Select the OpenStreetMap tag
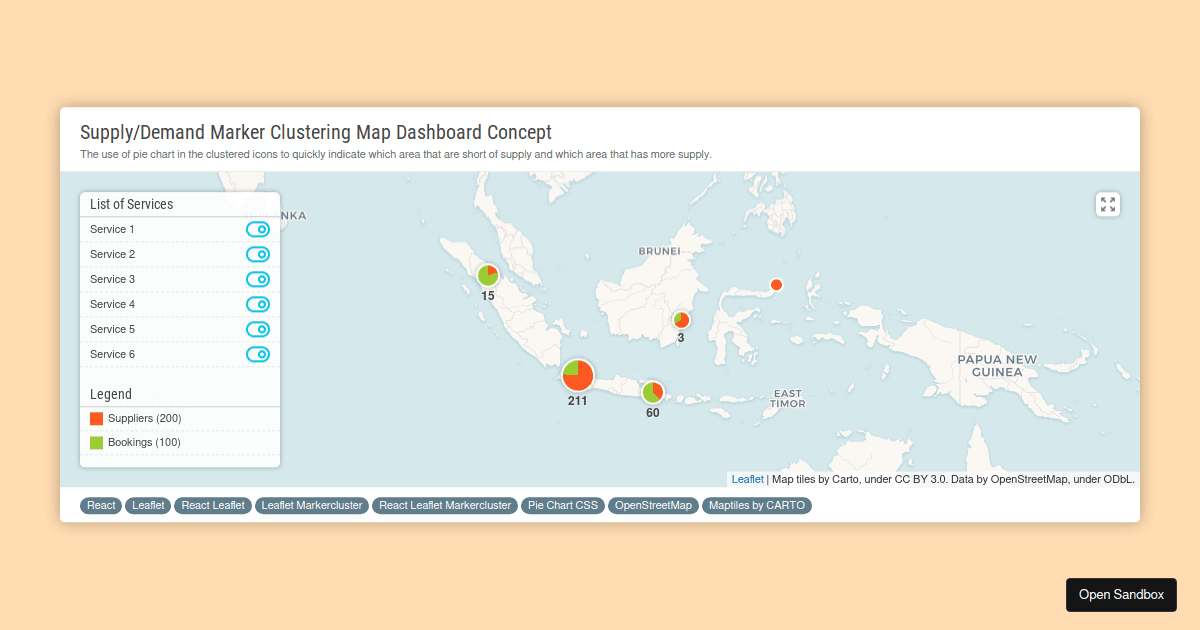 653,505
